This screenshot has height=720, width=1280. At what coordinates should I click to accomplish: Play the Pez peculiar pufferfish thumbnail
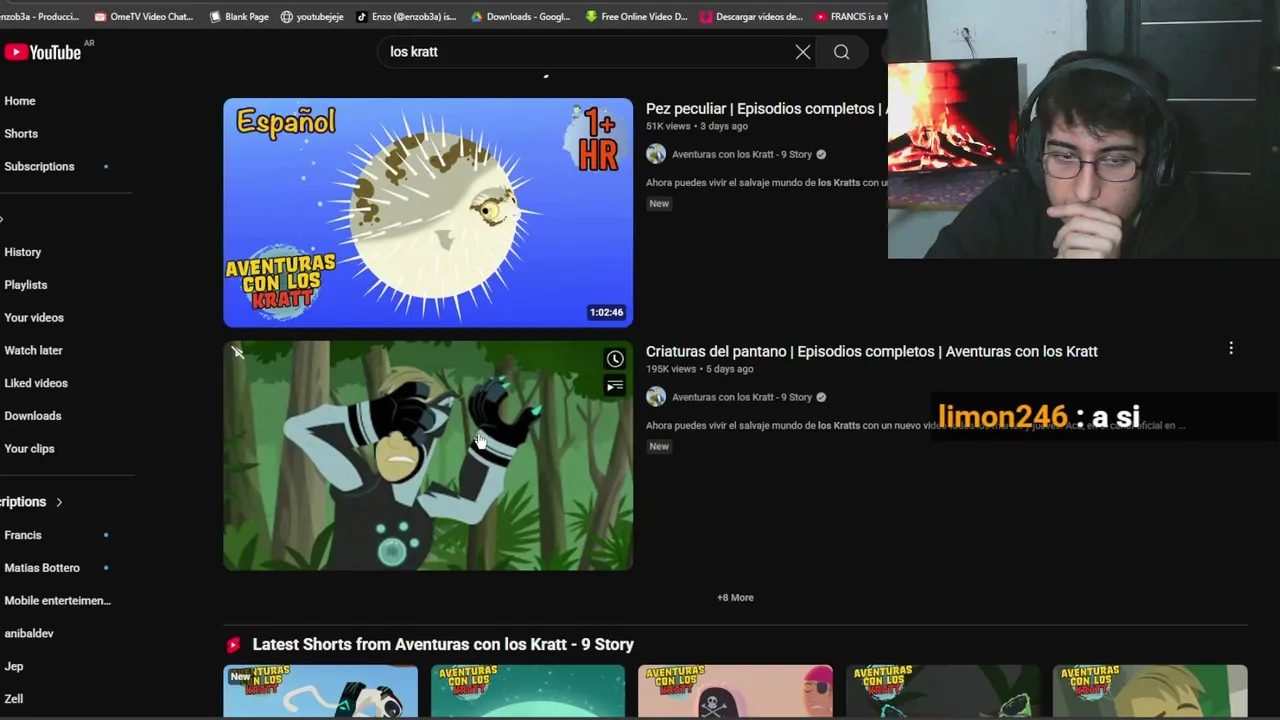click(x=428, y=213)
